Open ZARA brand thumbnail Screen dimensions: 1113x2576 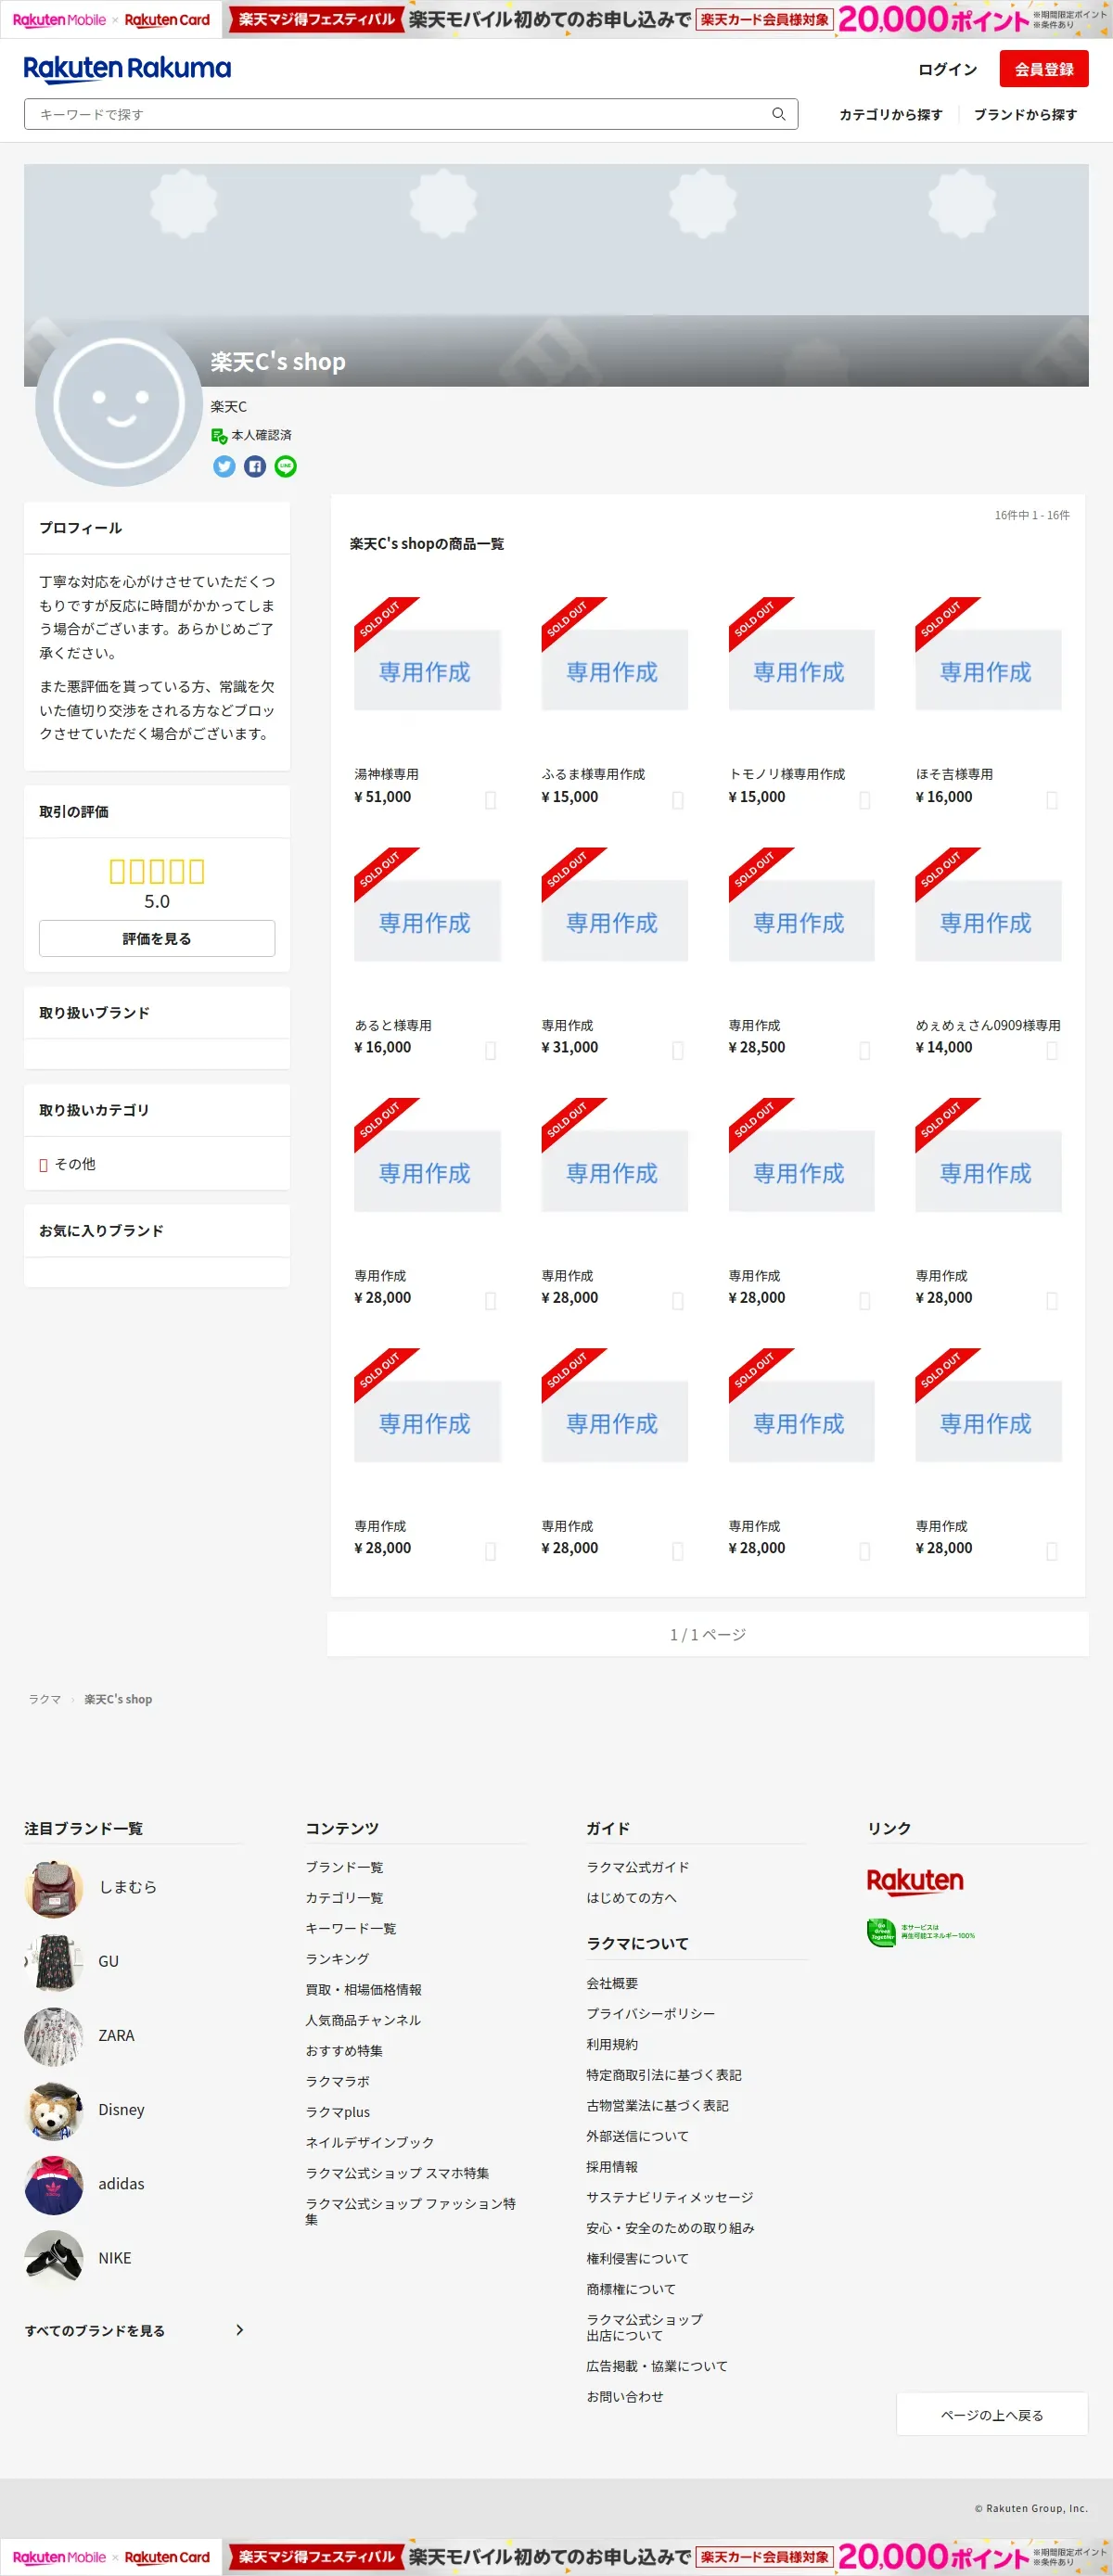(x=53, y=2036)
